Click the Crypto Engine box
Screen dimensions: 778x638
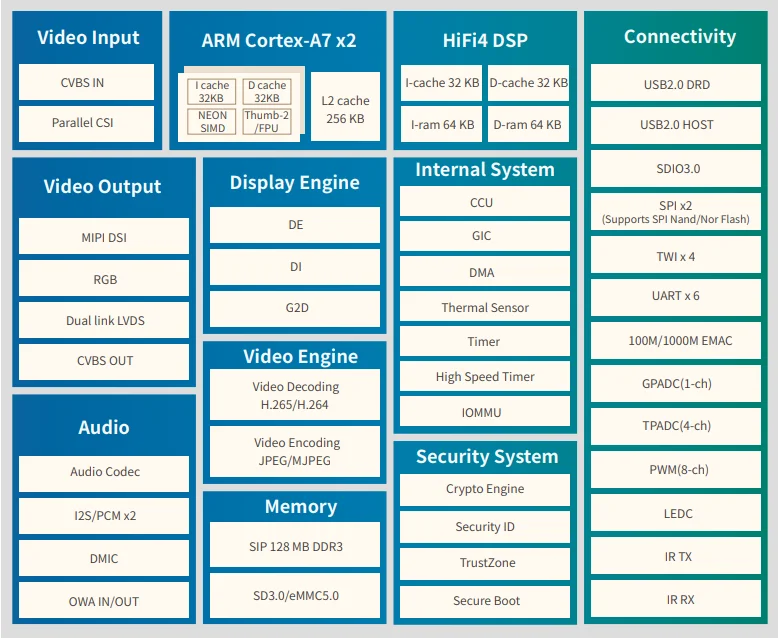pyautogui.click(x=485, y=489)
